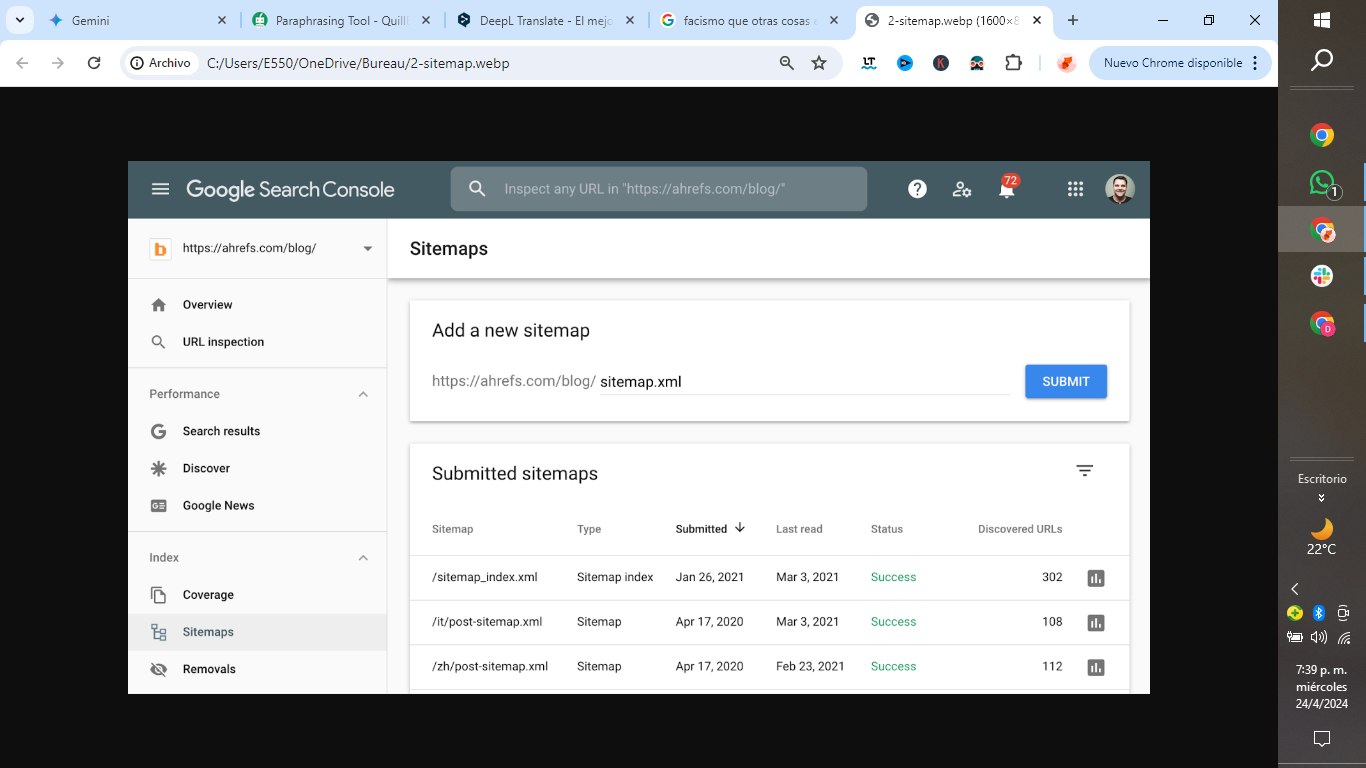
Task: Click the LanguageTool LT extension icon
Action: click(869, 63)
